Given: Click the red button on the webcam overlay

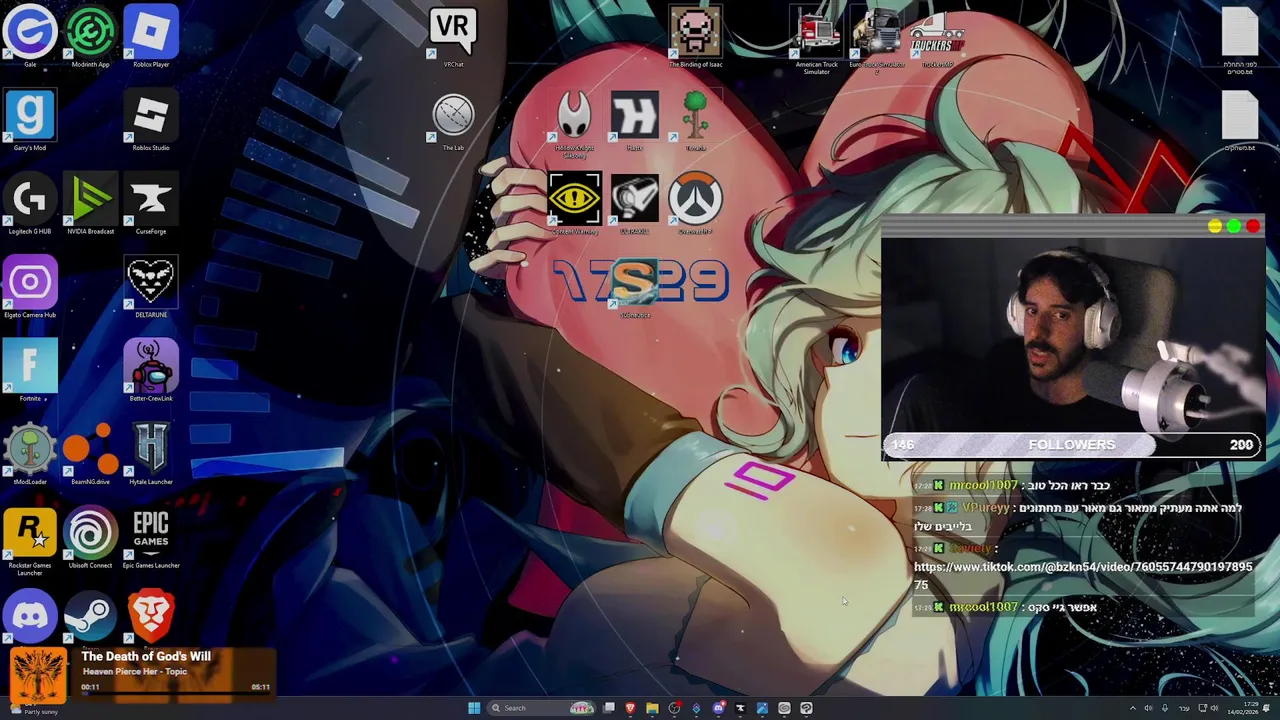Looking at the screenshot, I should pos(1253,227).
